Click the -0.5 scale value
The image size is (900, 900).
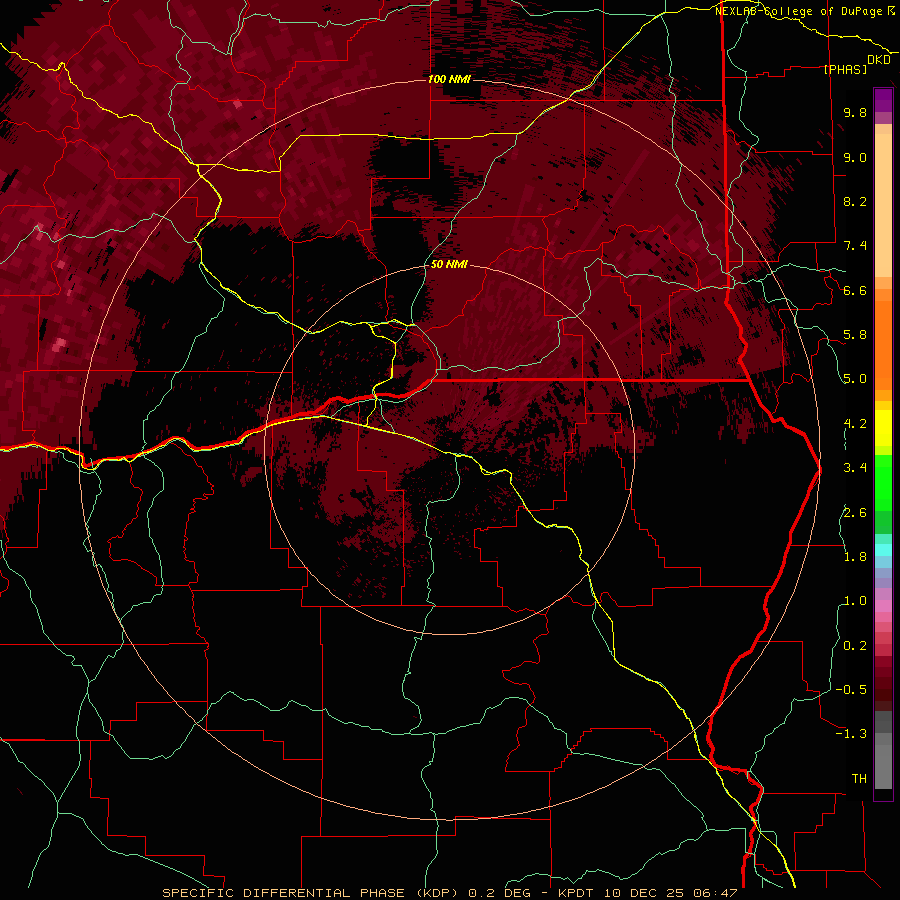[851, 690]
